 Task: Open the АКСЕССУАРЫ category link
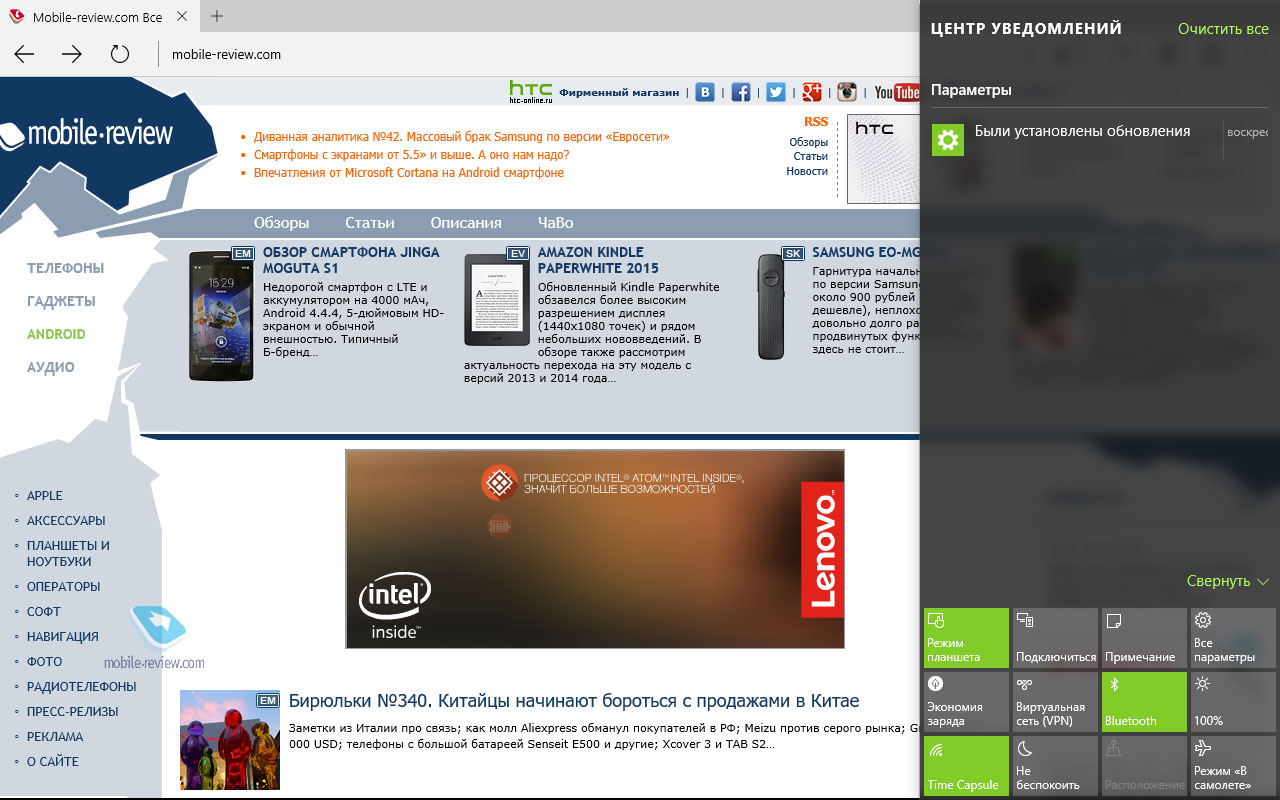(x=66, y=521)
